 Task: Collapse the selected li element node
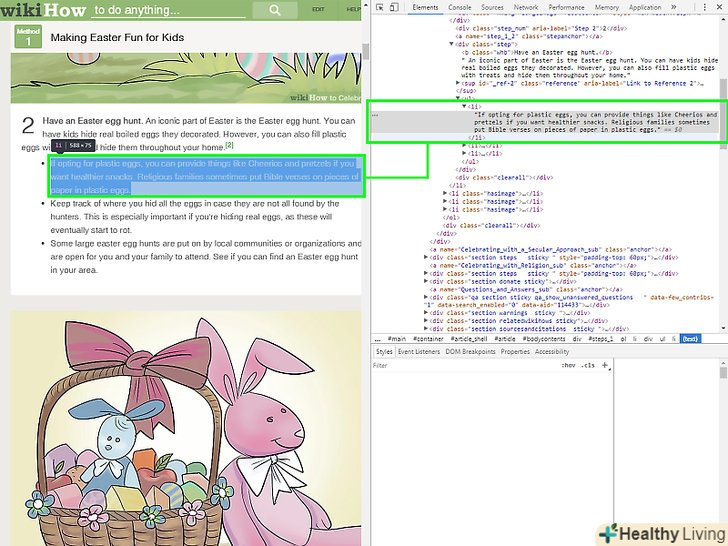coord(463,106)
